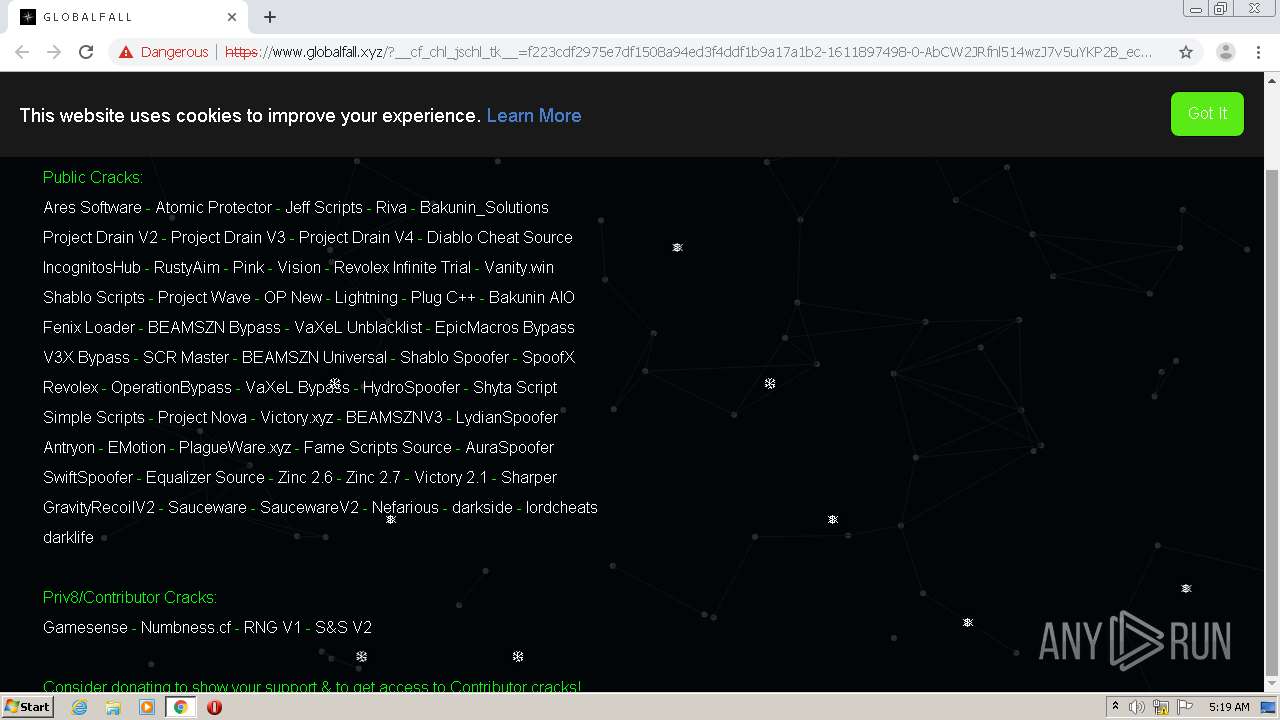Select Project Drain V4

356,237
